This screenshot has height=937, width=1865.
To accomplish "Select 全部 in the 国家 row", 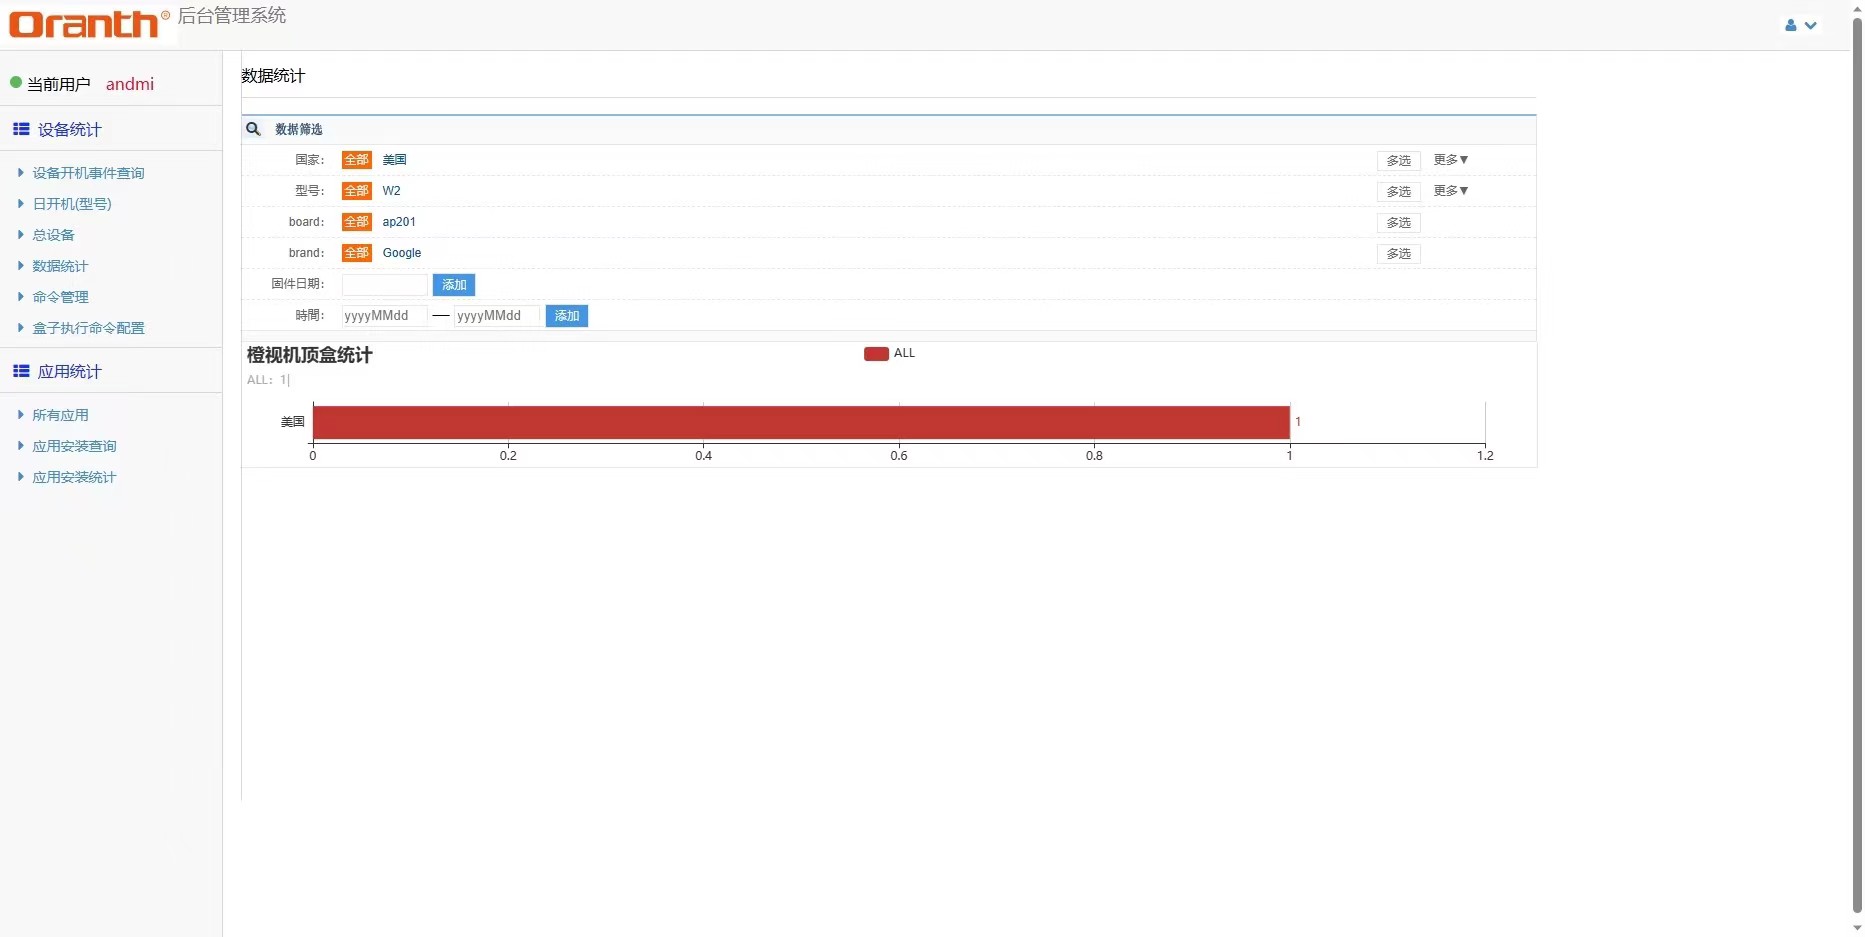I will [357, 160].
